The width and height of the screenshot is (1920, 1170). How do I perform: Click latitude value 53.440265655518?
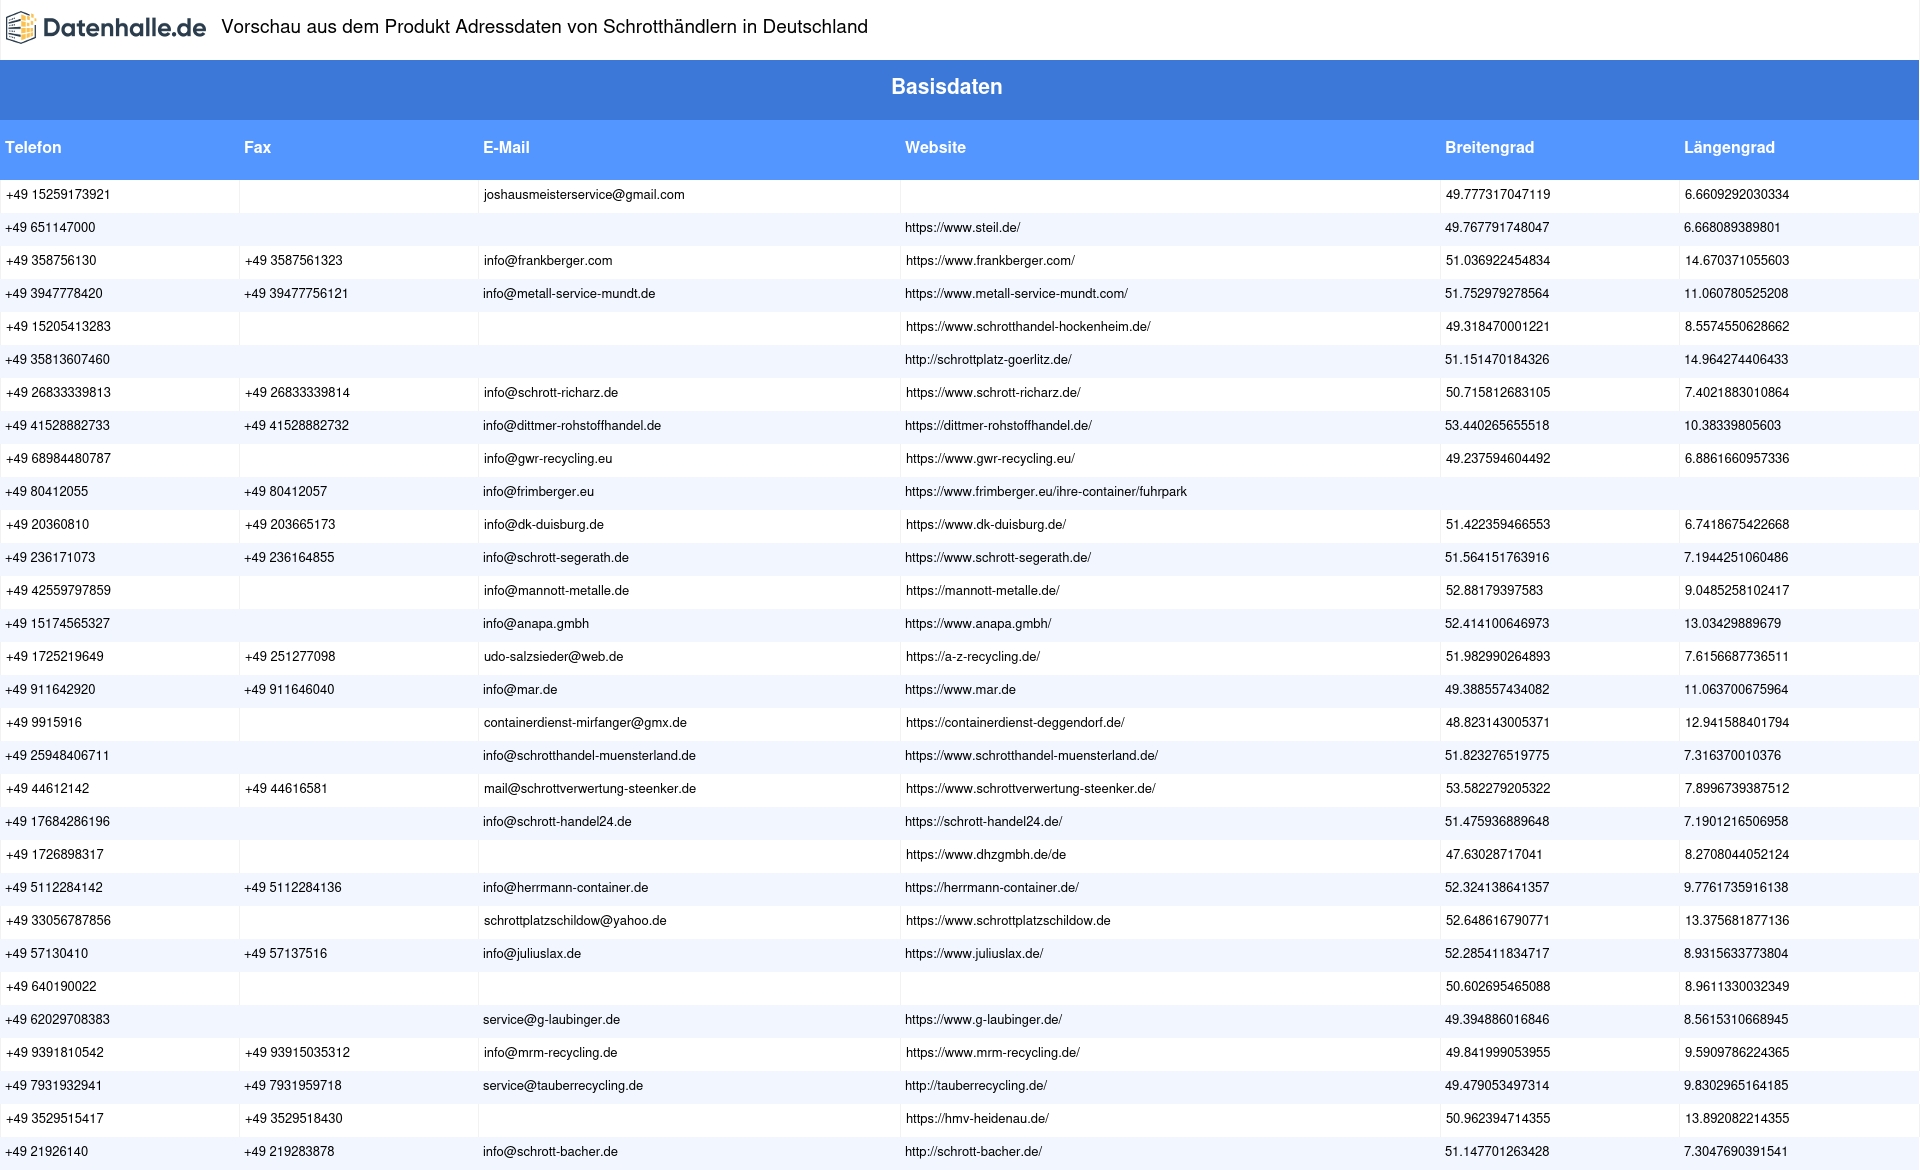(1497, 426)
